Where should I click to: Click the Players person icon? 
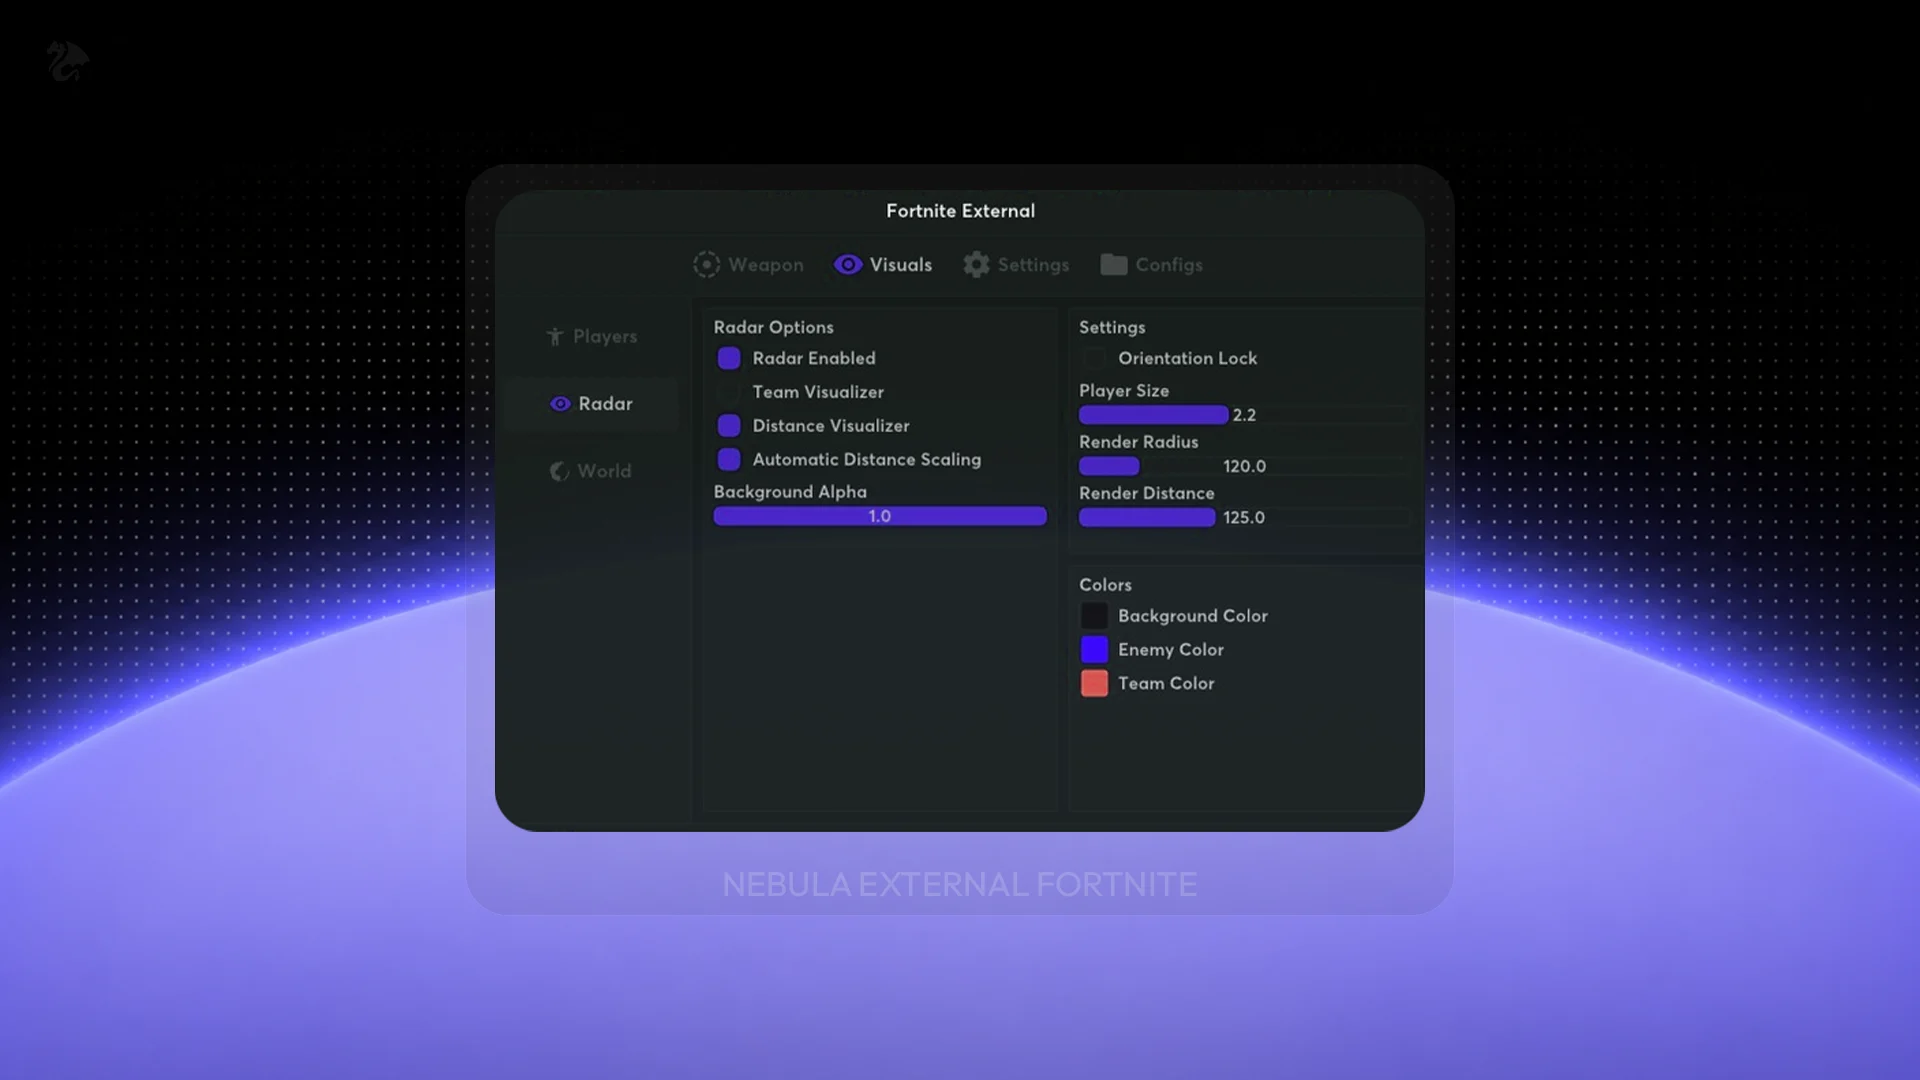555,336
